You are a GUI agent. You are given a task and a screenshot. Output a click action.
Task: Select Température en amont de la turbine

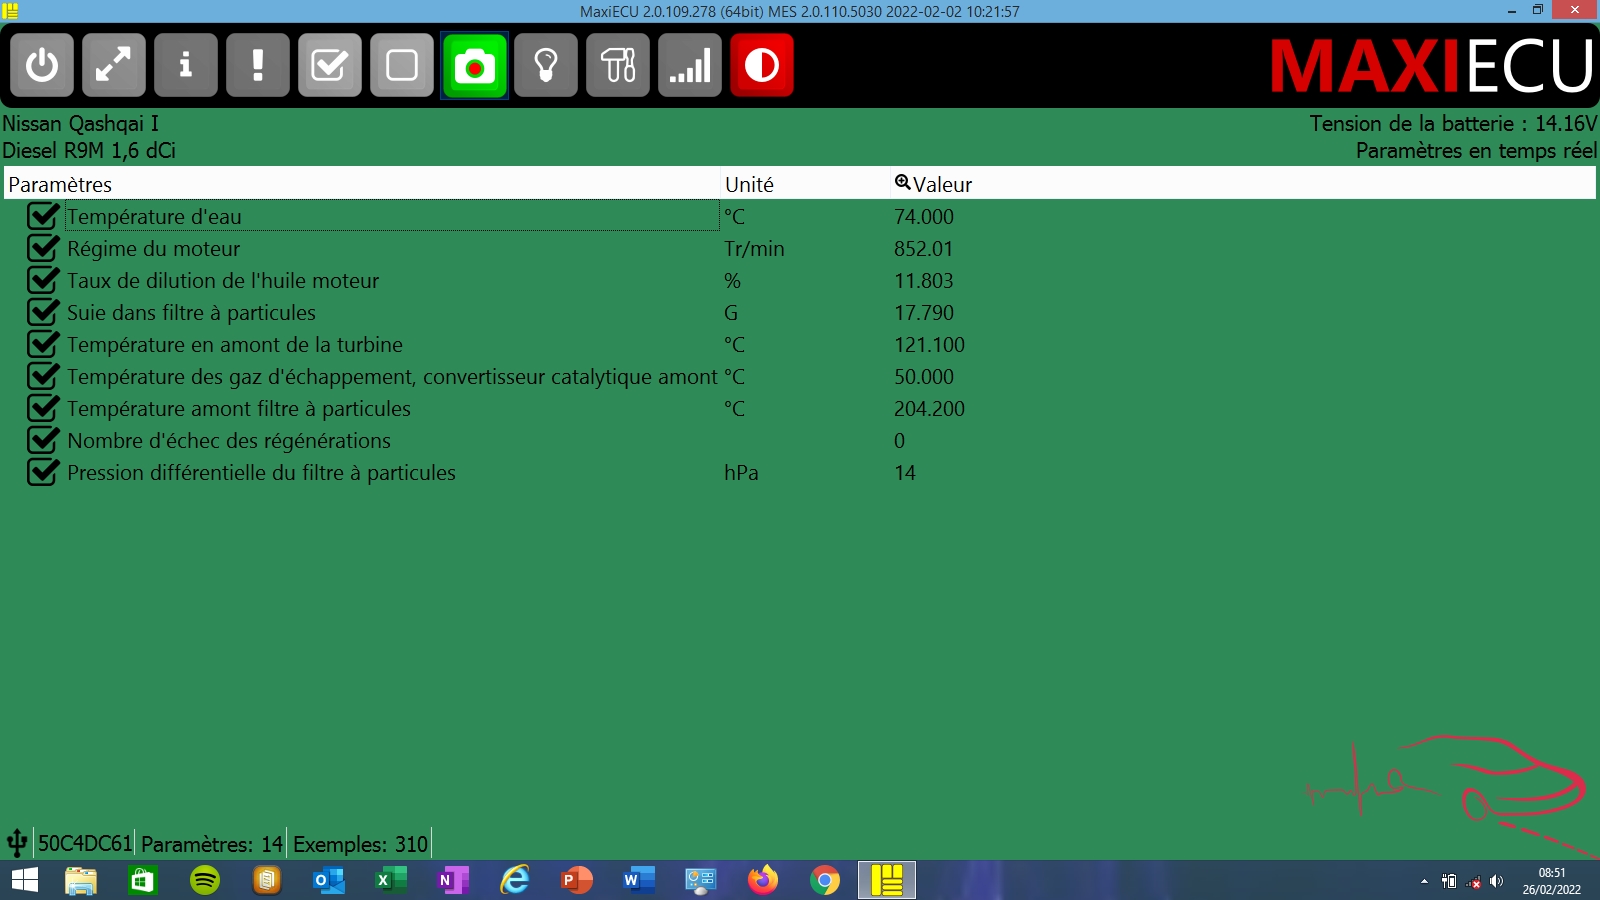tap(235, 345)
